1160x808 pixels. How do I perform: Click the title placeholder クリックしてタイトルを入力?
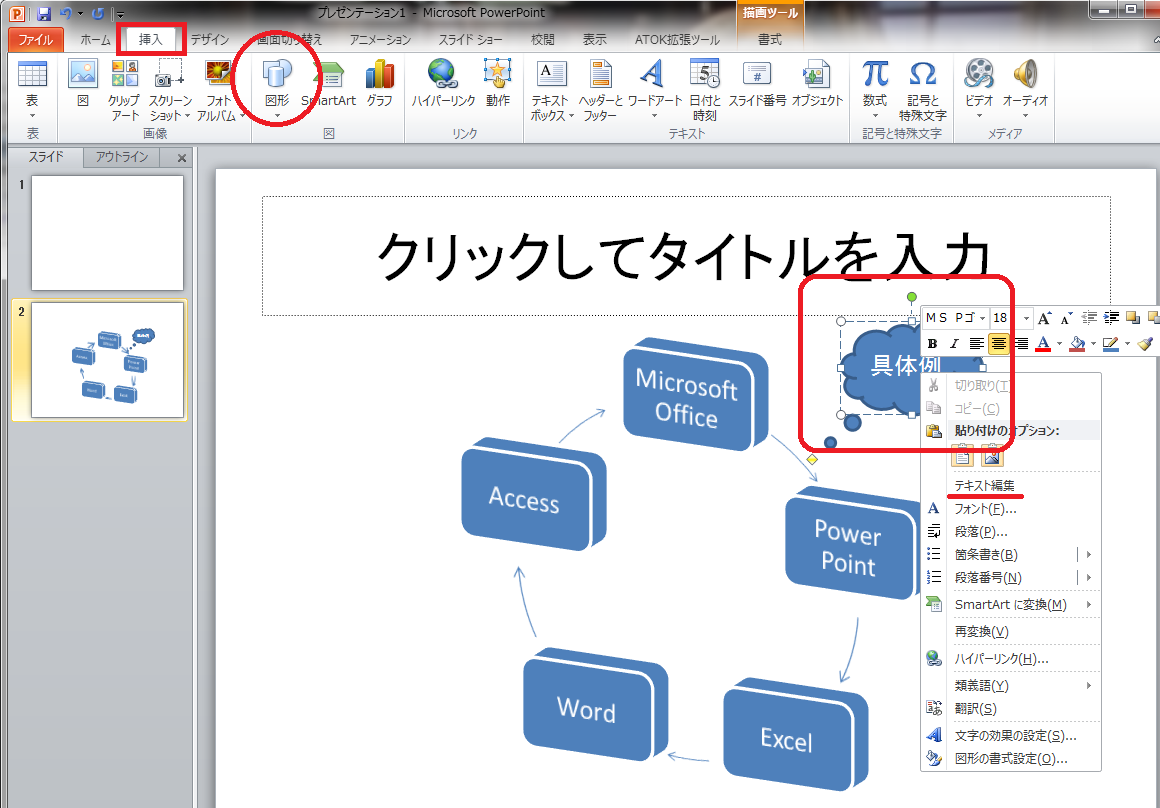click(x=687, y=256)
